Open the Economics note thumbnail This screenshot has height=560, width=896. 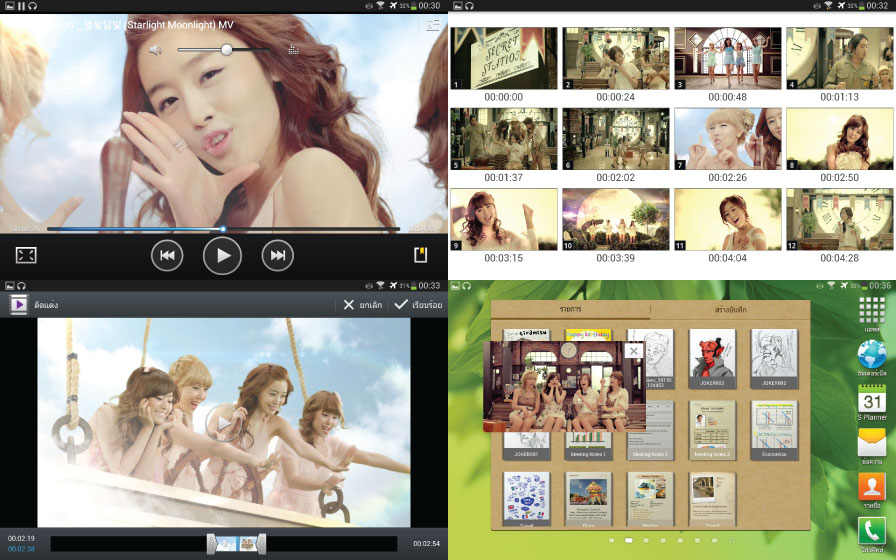point(774,430)
